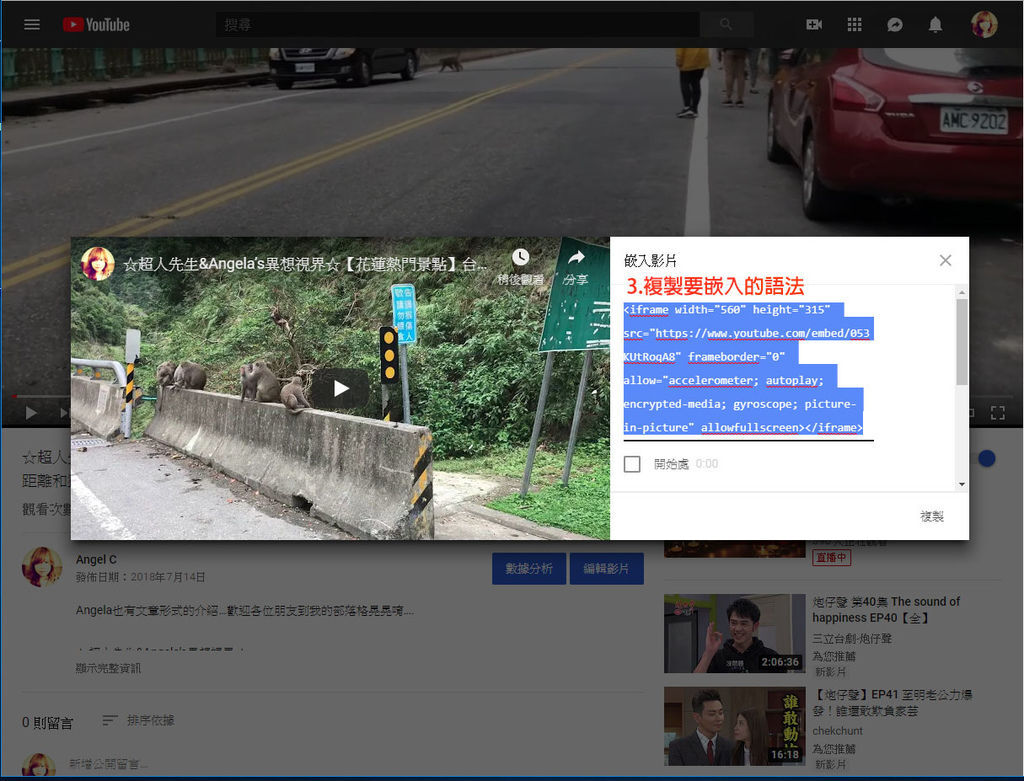Toggle fullscreen on the main player
Screen dimensions: 1024x781
click(997, 413)
